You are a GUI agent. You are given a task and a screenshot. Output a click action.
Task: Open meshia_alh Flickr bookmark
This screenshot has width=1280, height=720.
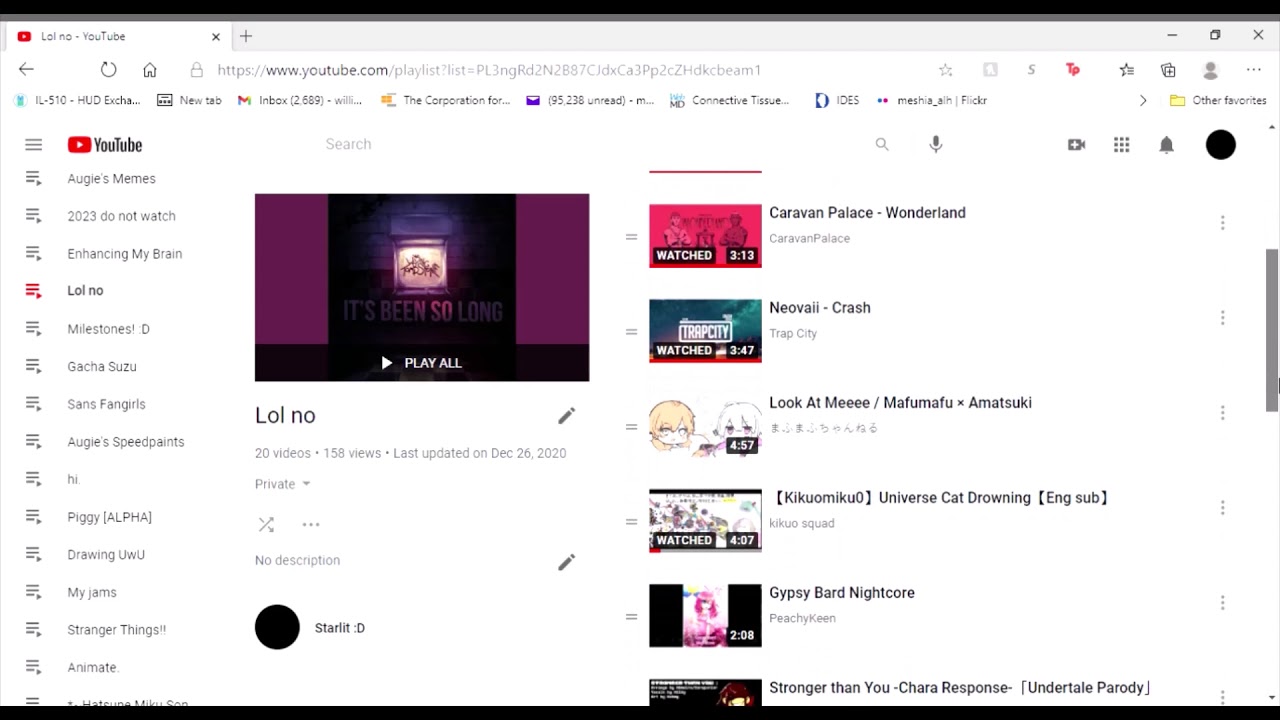point(932,101)
